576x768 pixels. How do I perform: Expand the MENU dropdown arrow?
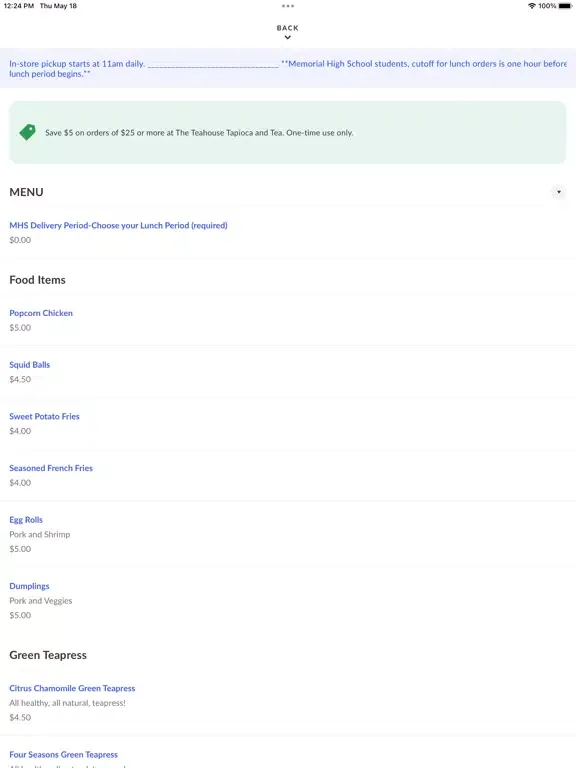(x=558, y=192)
